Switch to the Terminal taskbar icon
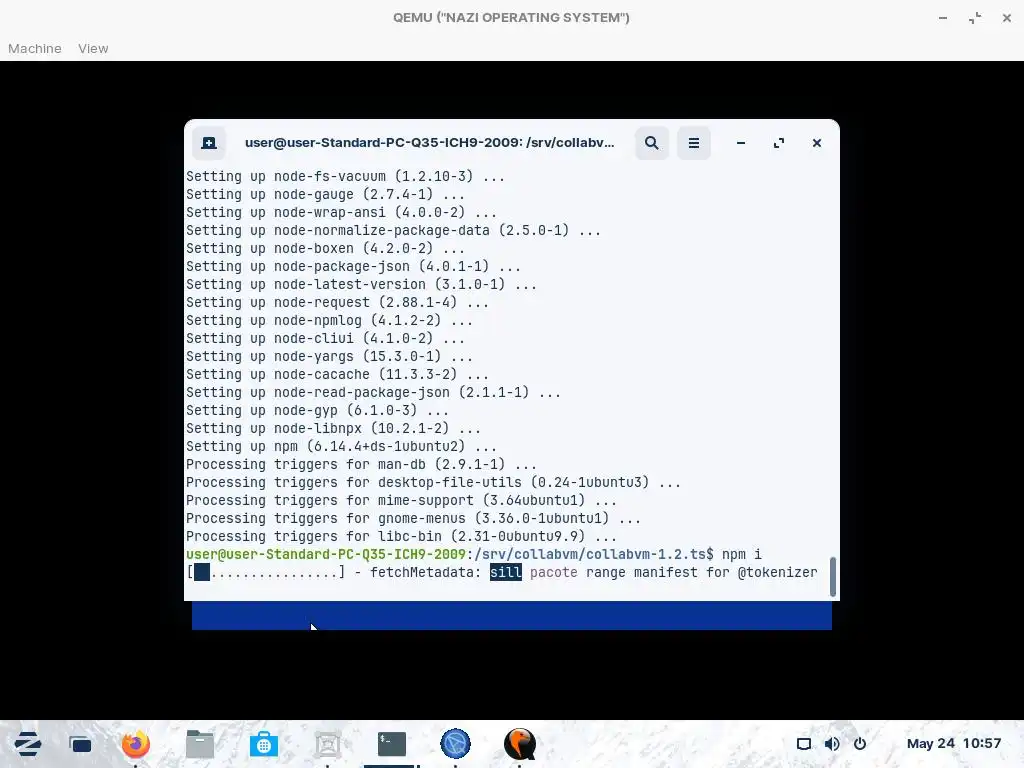 pos(392,744)
